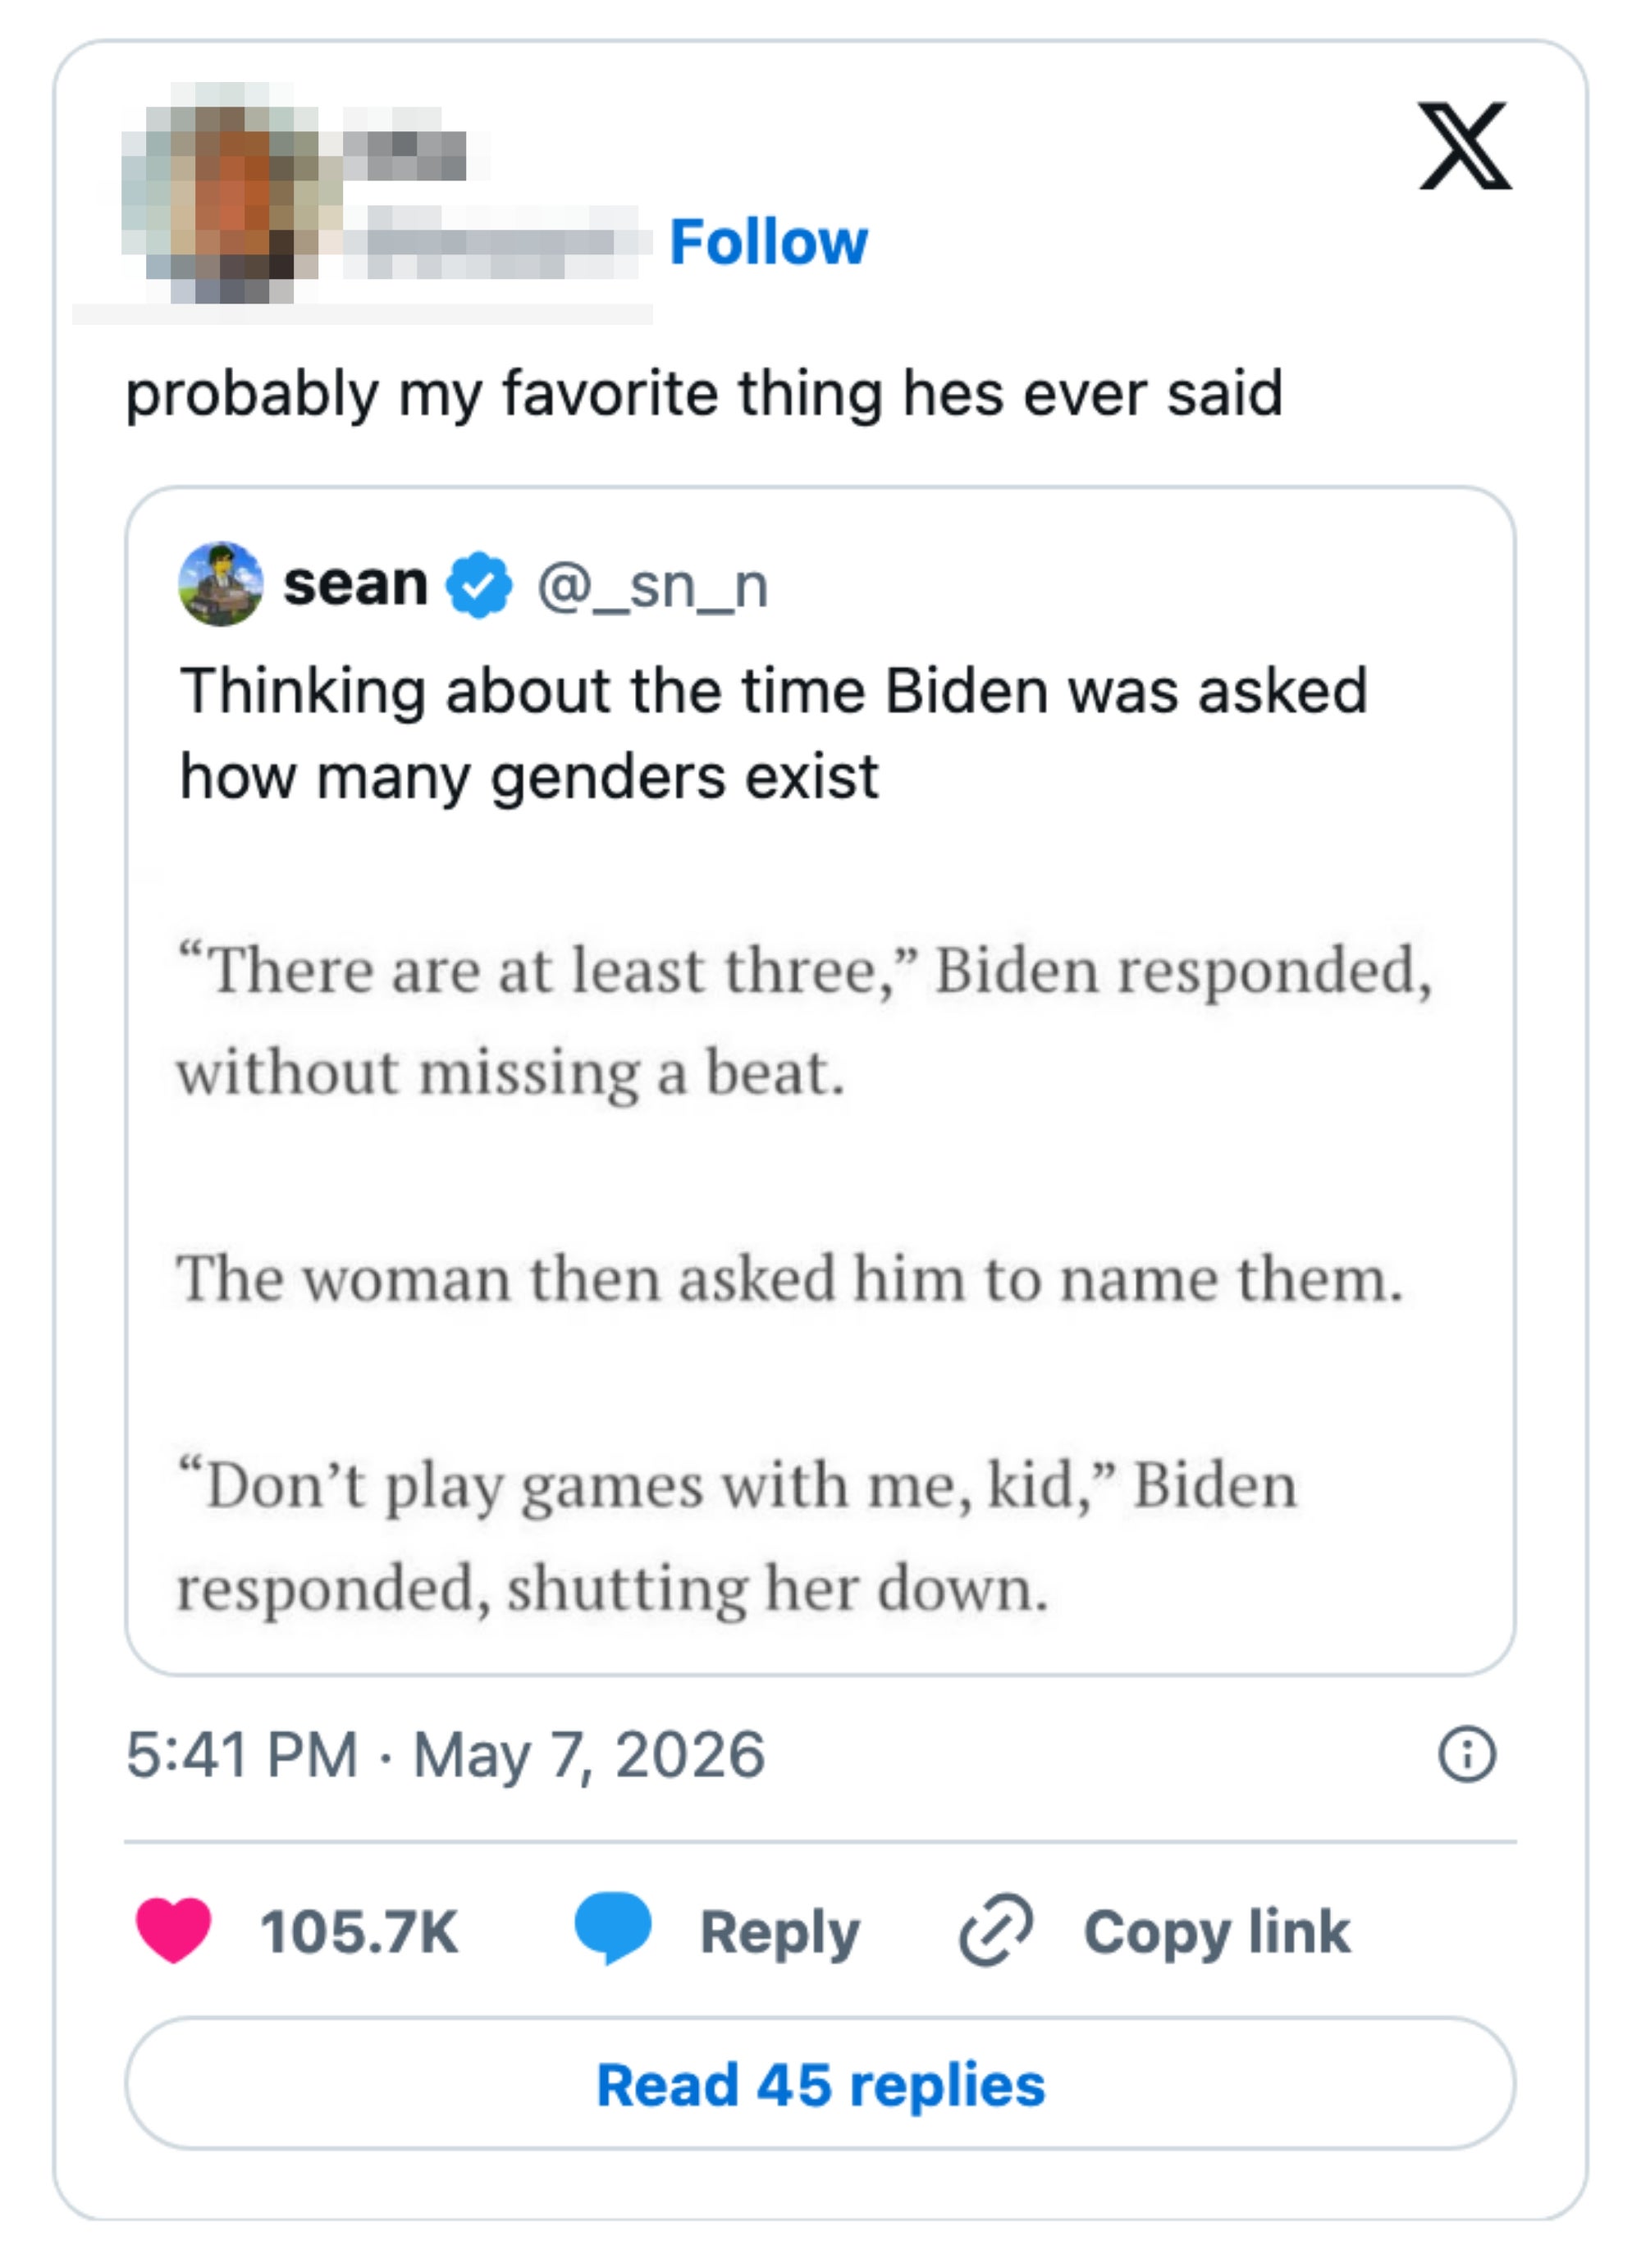Screen dimensions: 1641x2268
Task: Follow the tweet author
Action: 768,242
